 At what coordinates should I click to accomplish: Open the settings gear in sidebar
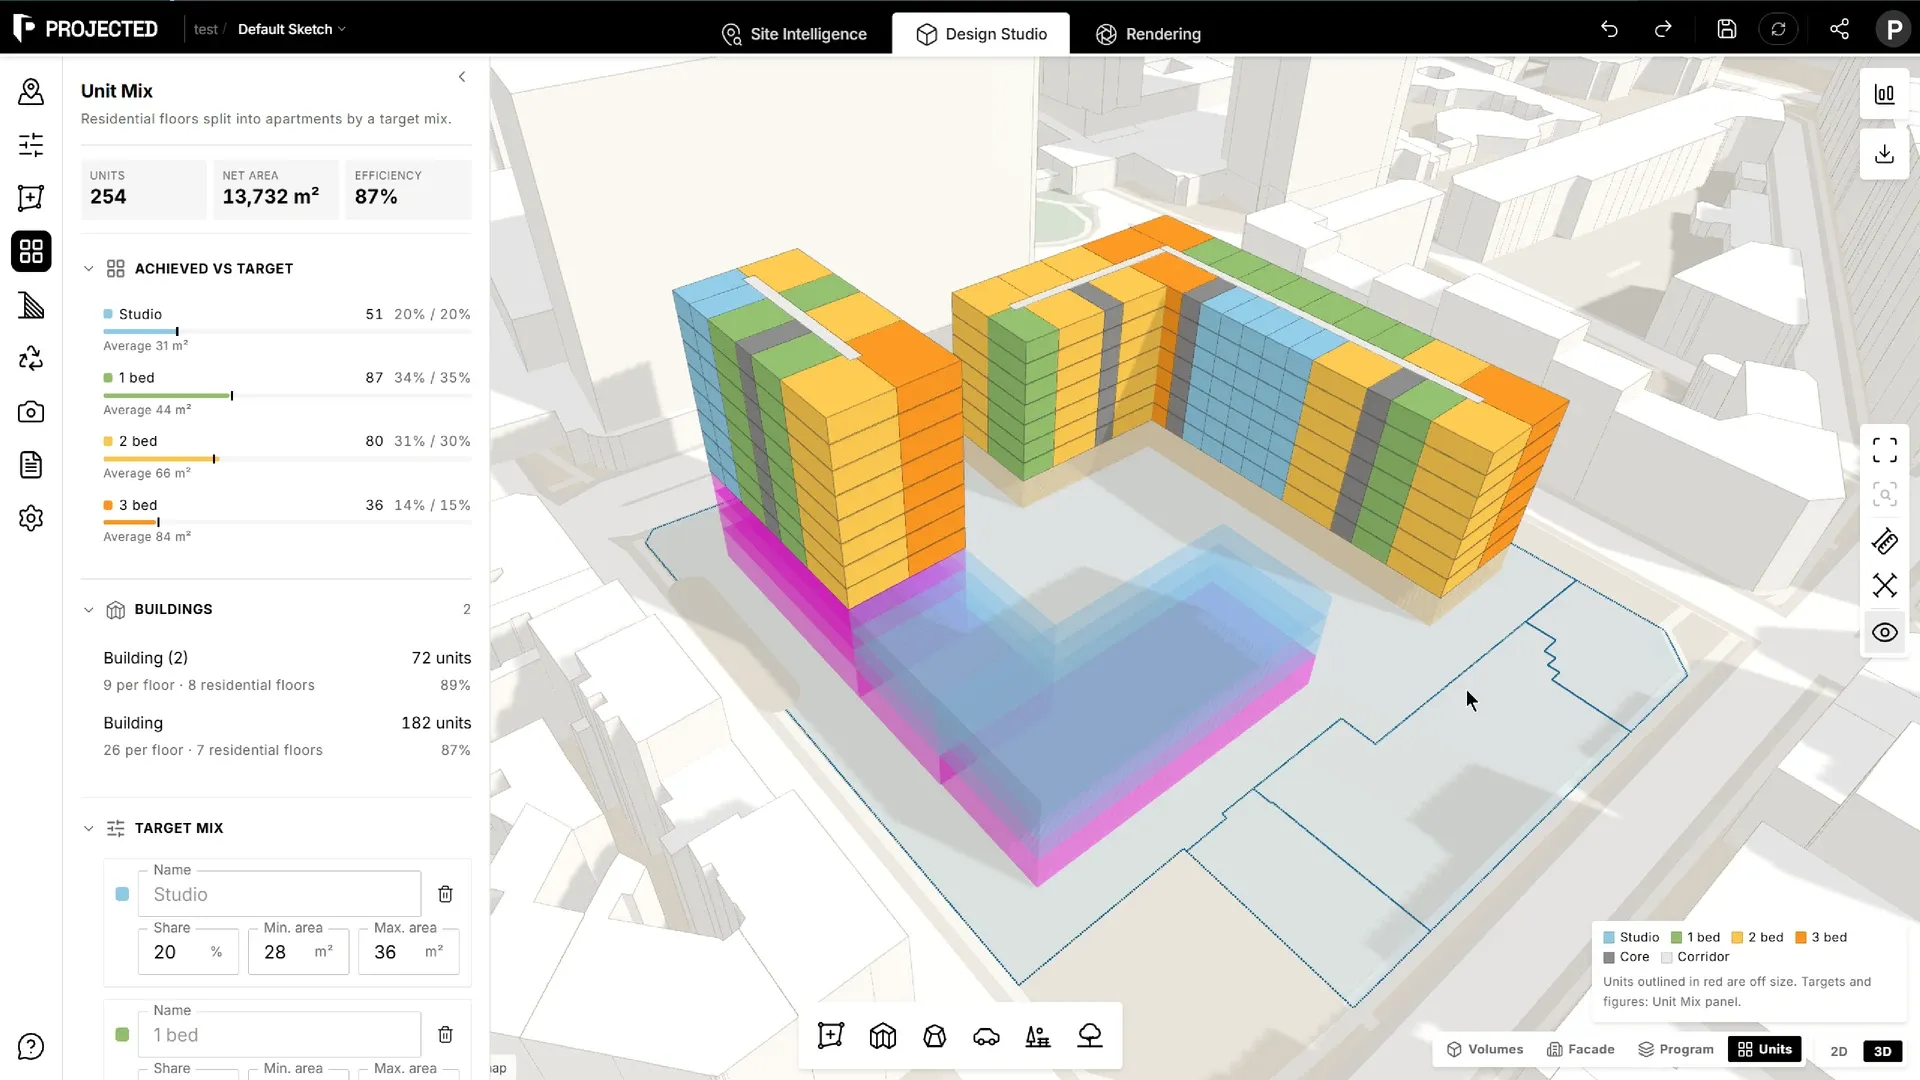pyautogui.click(x=31, y=518)
